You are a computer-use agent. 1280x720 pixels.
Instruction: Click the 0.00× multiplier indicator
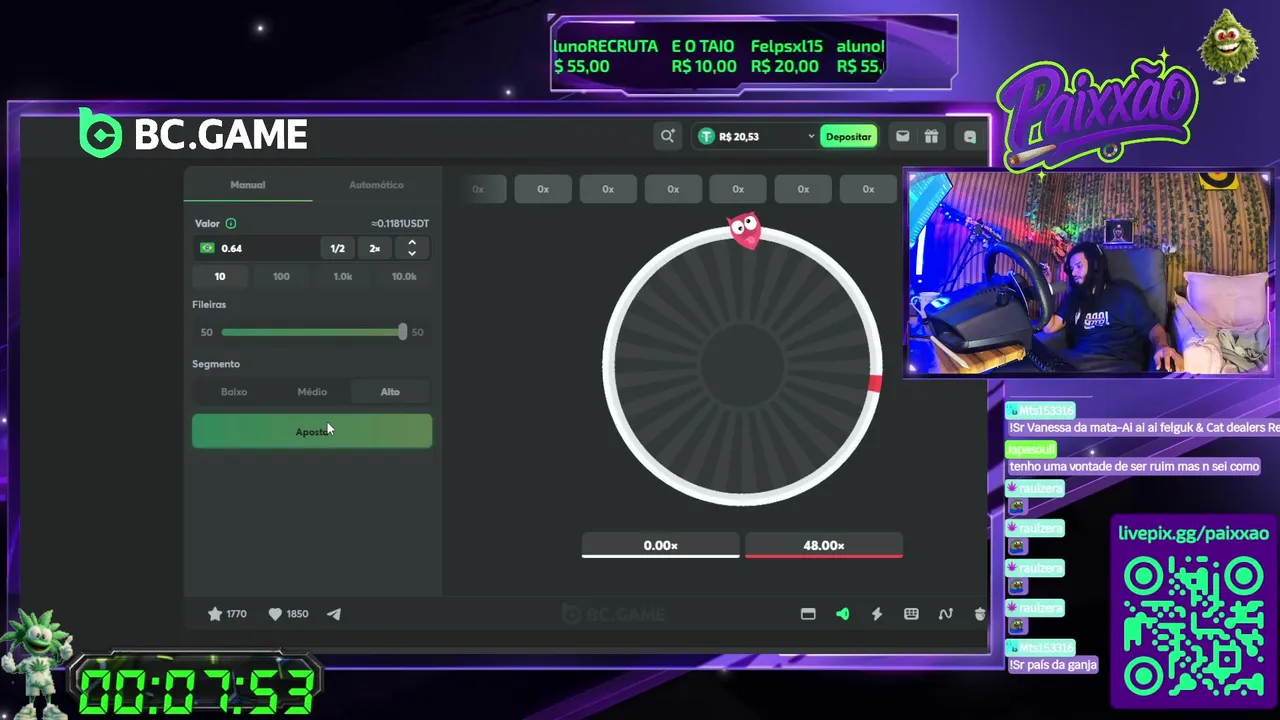tap(660, 546)
